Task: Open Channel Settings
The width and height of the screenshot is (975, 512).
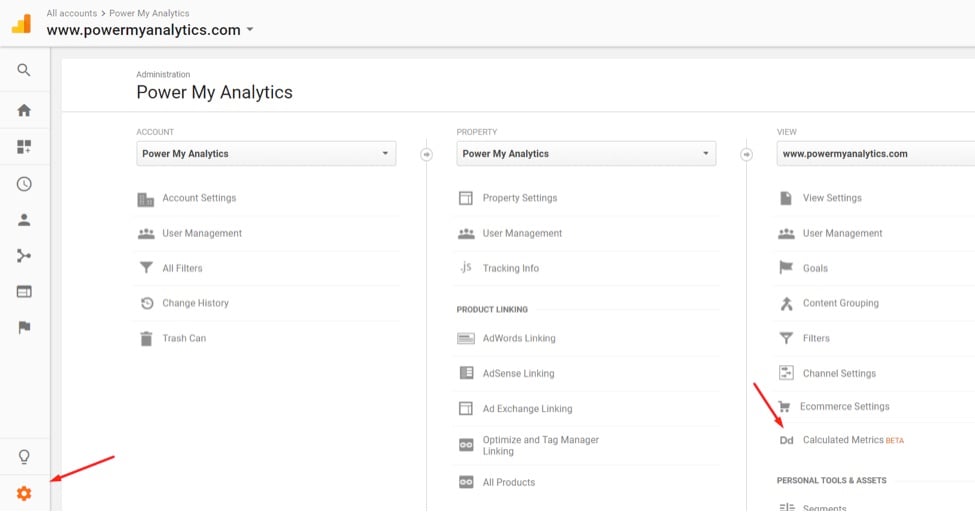Action: 839,373
